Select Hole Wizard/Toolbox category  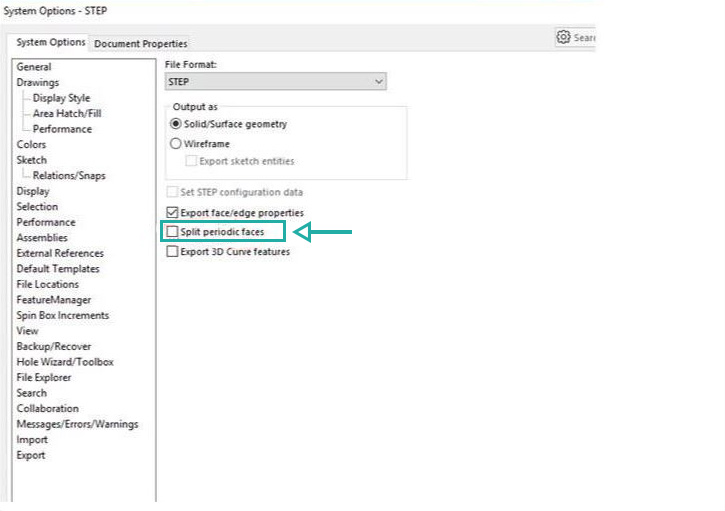pyautogui.click(x=65, y=362)
